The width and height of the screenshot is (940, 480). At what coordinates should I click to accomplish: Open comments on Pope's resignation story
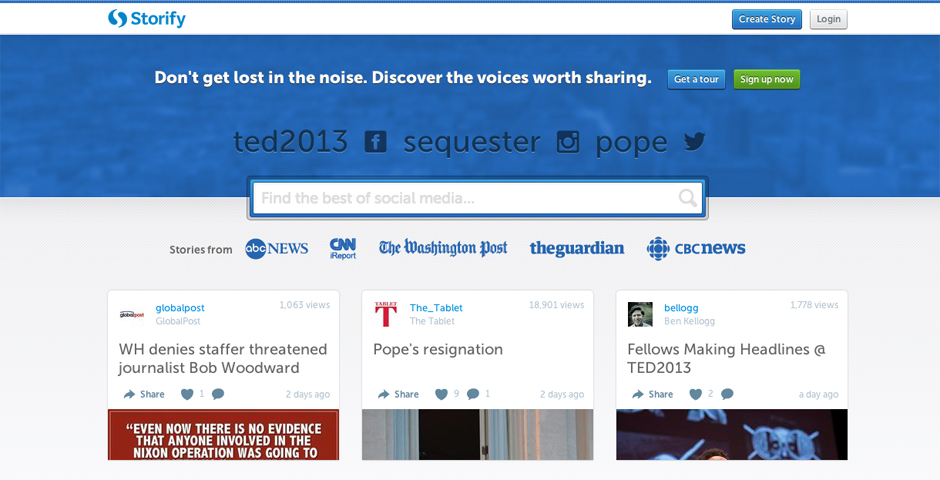[x=473, y=394]
